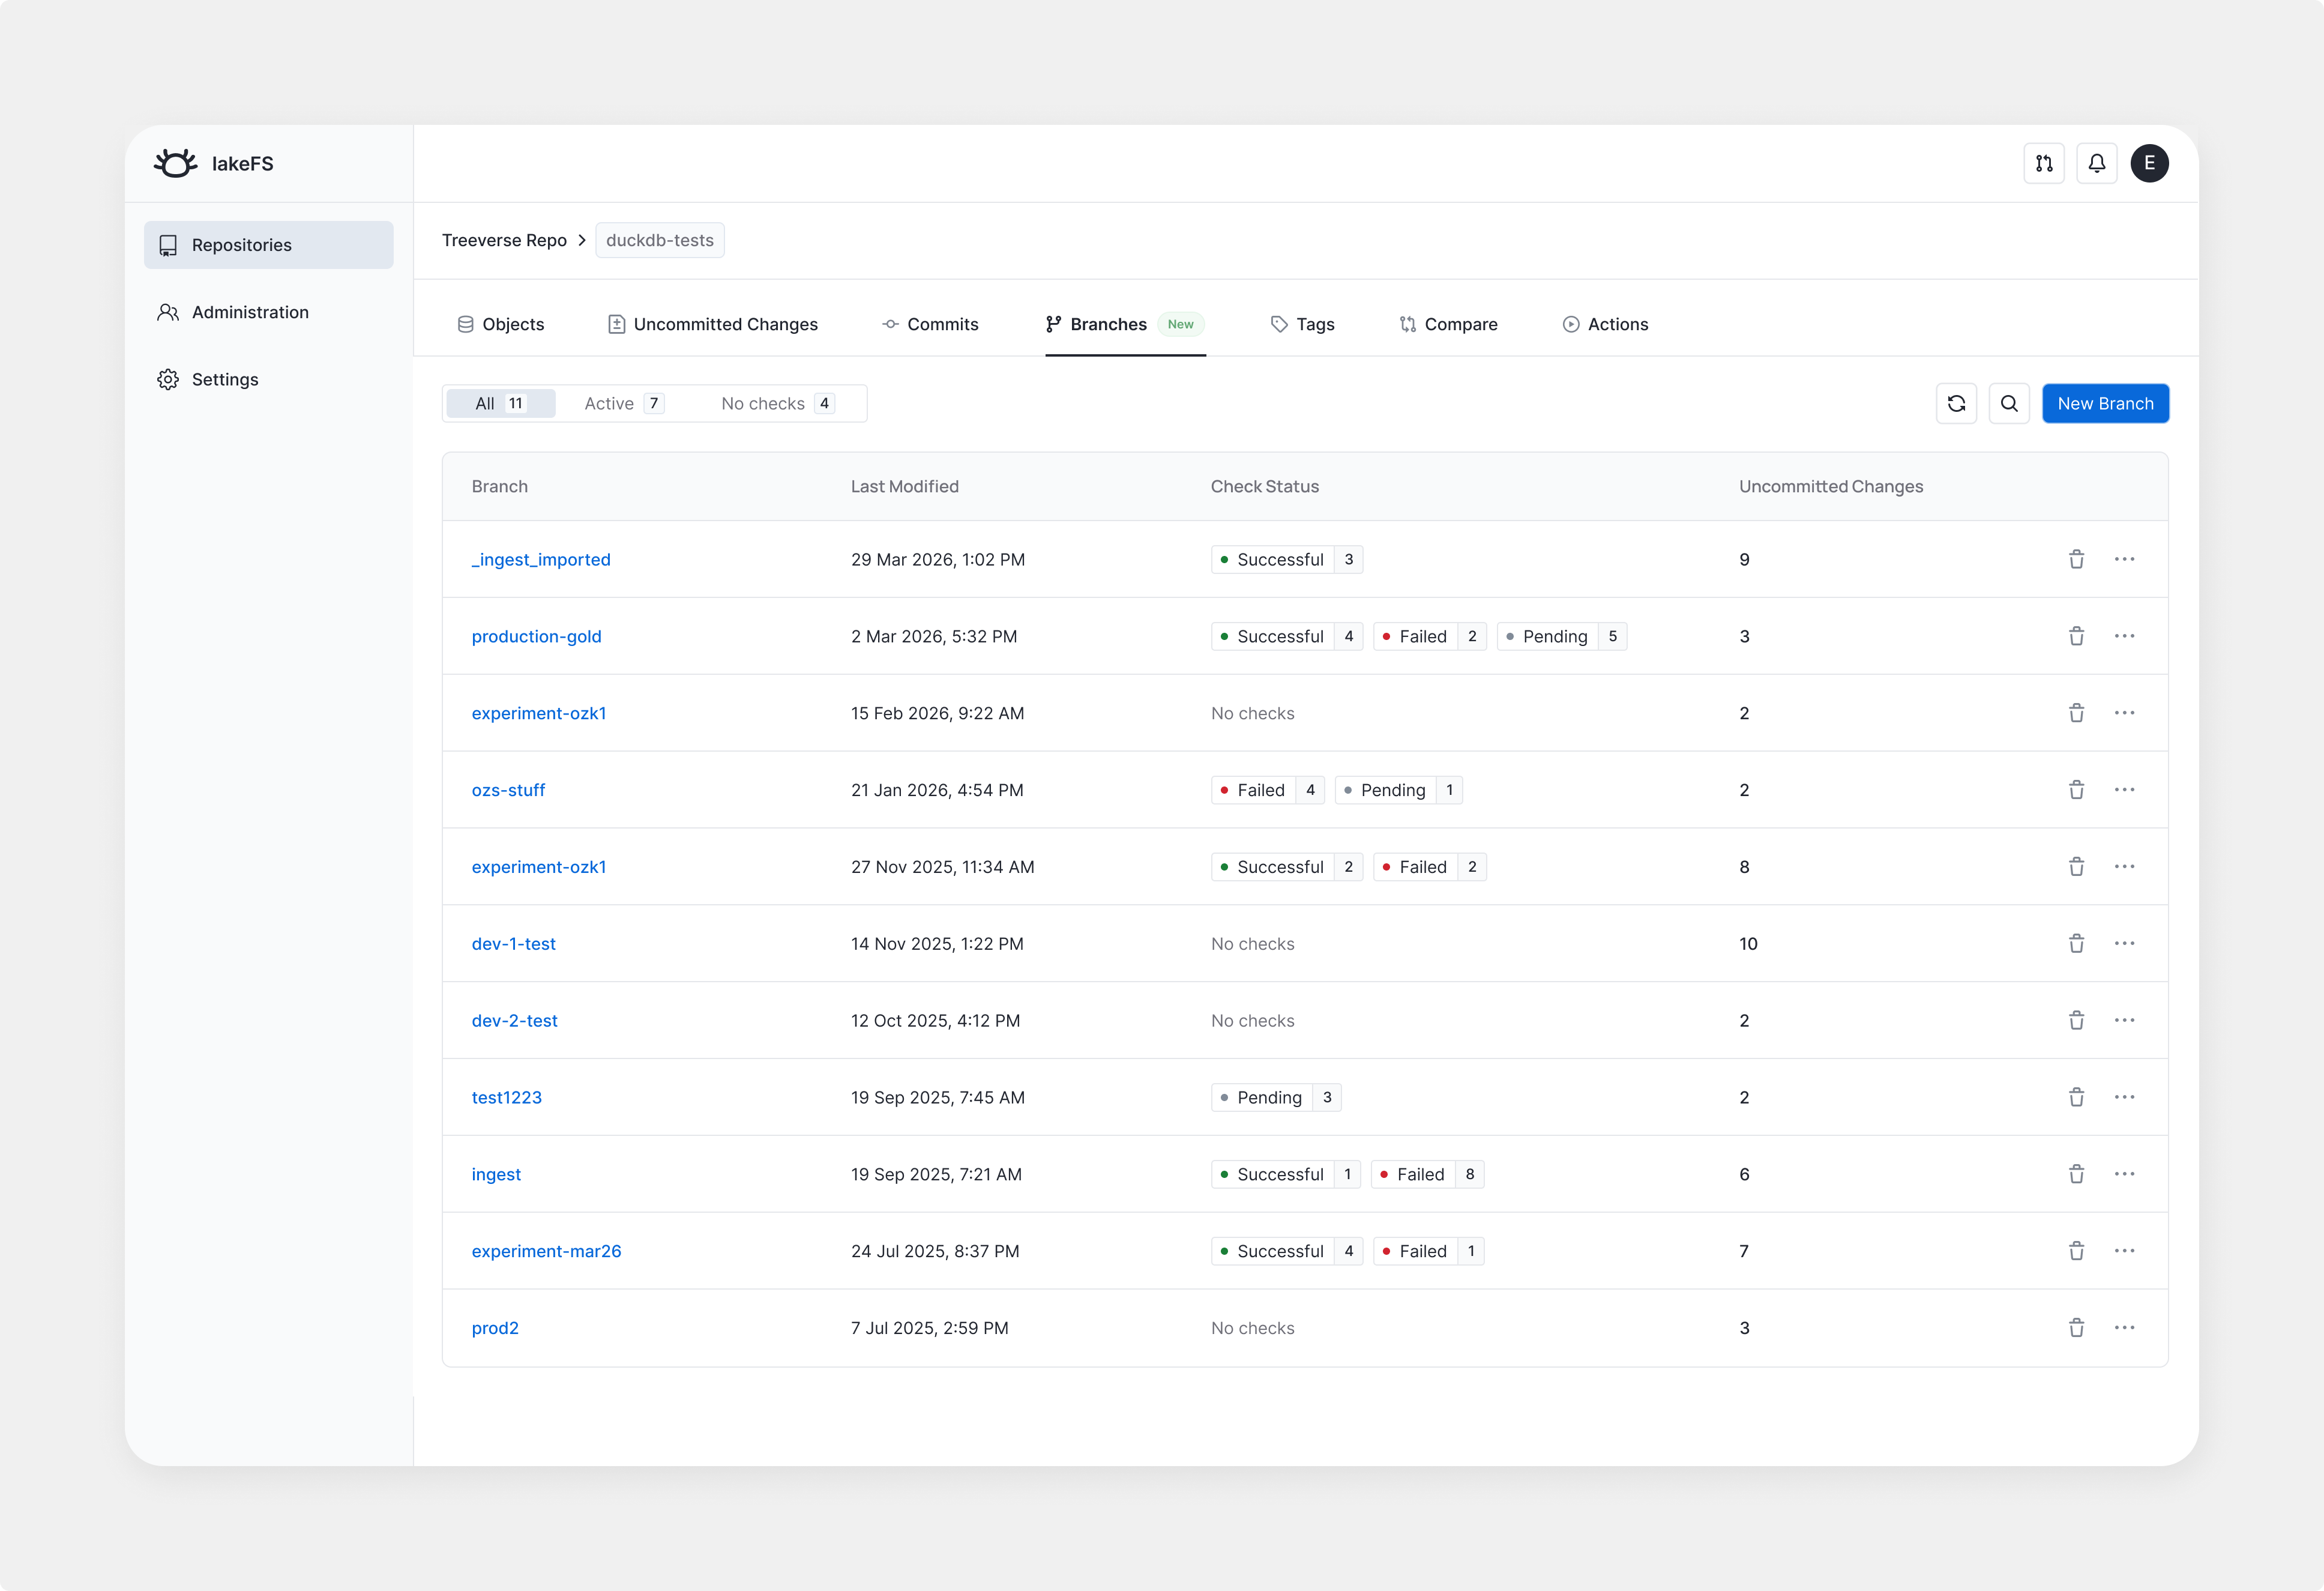This screenshot has width=2324, height=1591.
Task: Open the branch search icon
Action: point(2009,404)
